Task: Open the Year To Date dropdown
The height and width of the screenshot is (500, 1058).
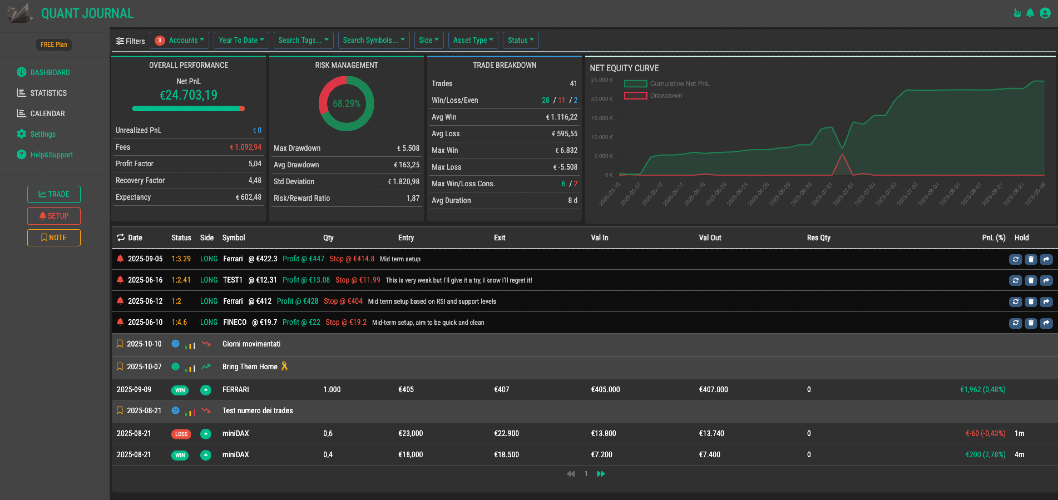Action: 241,40
